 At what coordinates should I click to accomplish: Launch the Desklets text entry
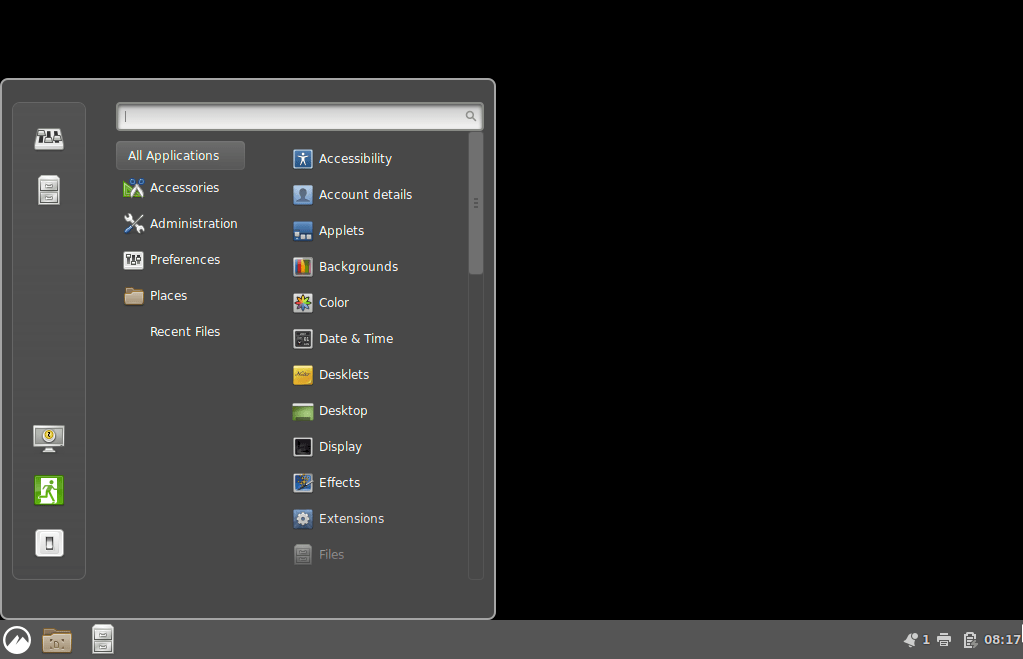coord(344,375)
